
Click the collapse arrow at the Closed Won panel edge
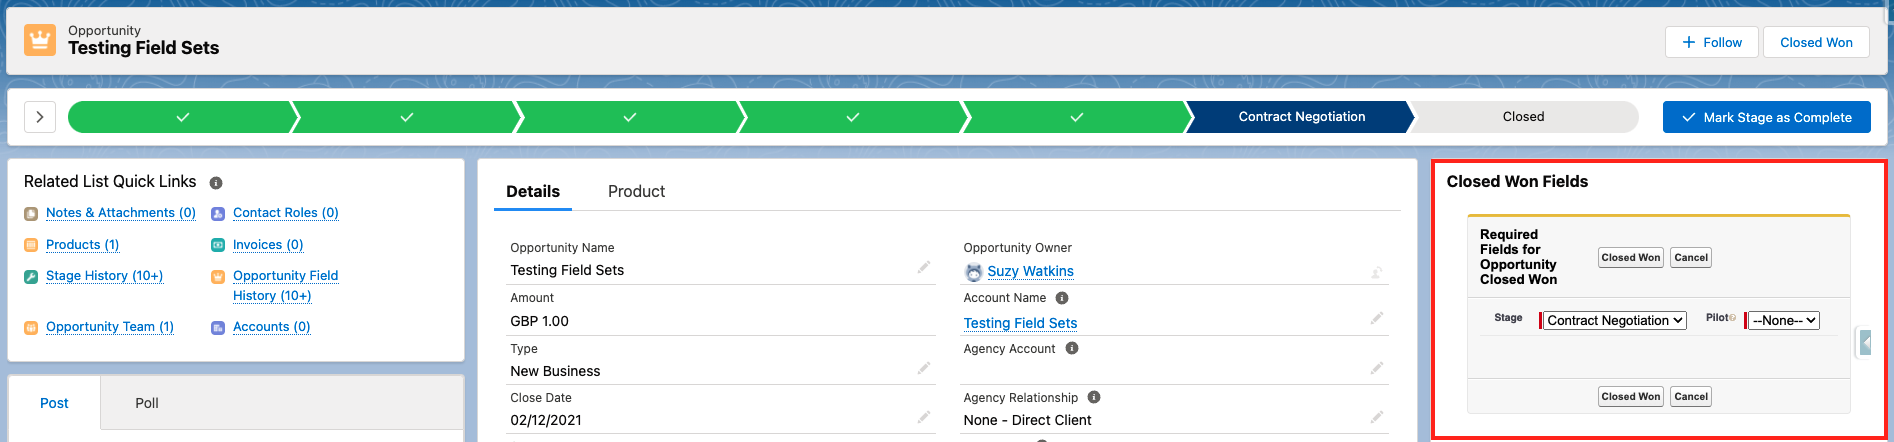[1865, 342]
